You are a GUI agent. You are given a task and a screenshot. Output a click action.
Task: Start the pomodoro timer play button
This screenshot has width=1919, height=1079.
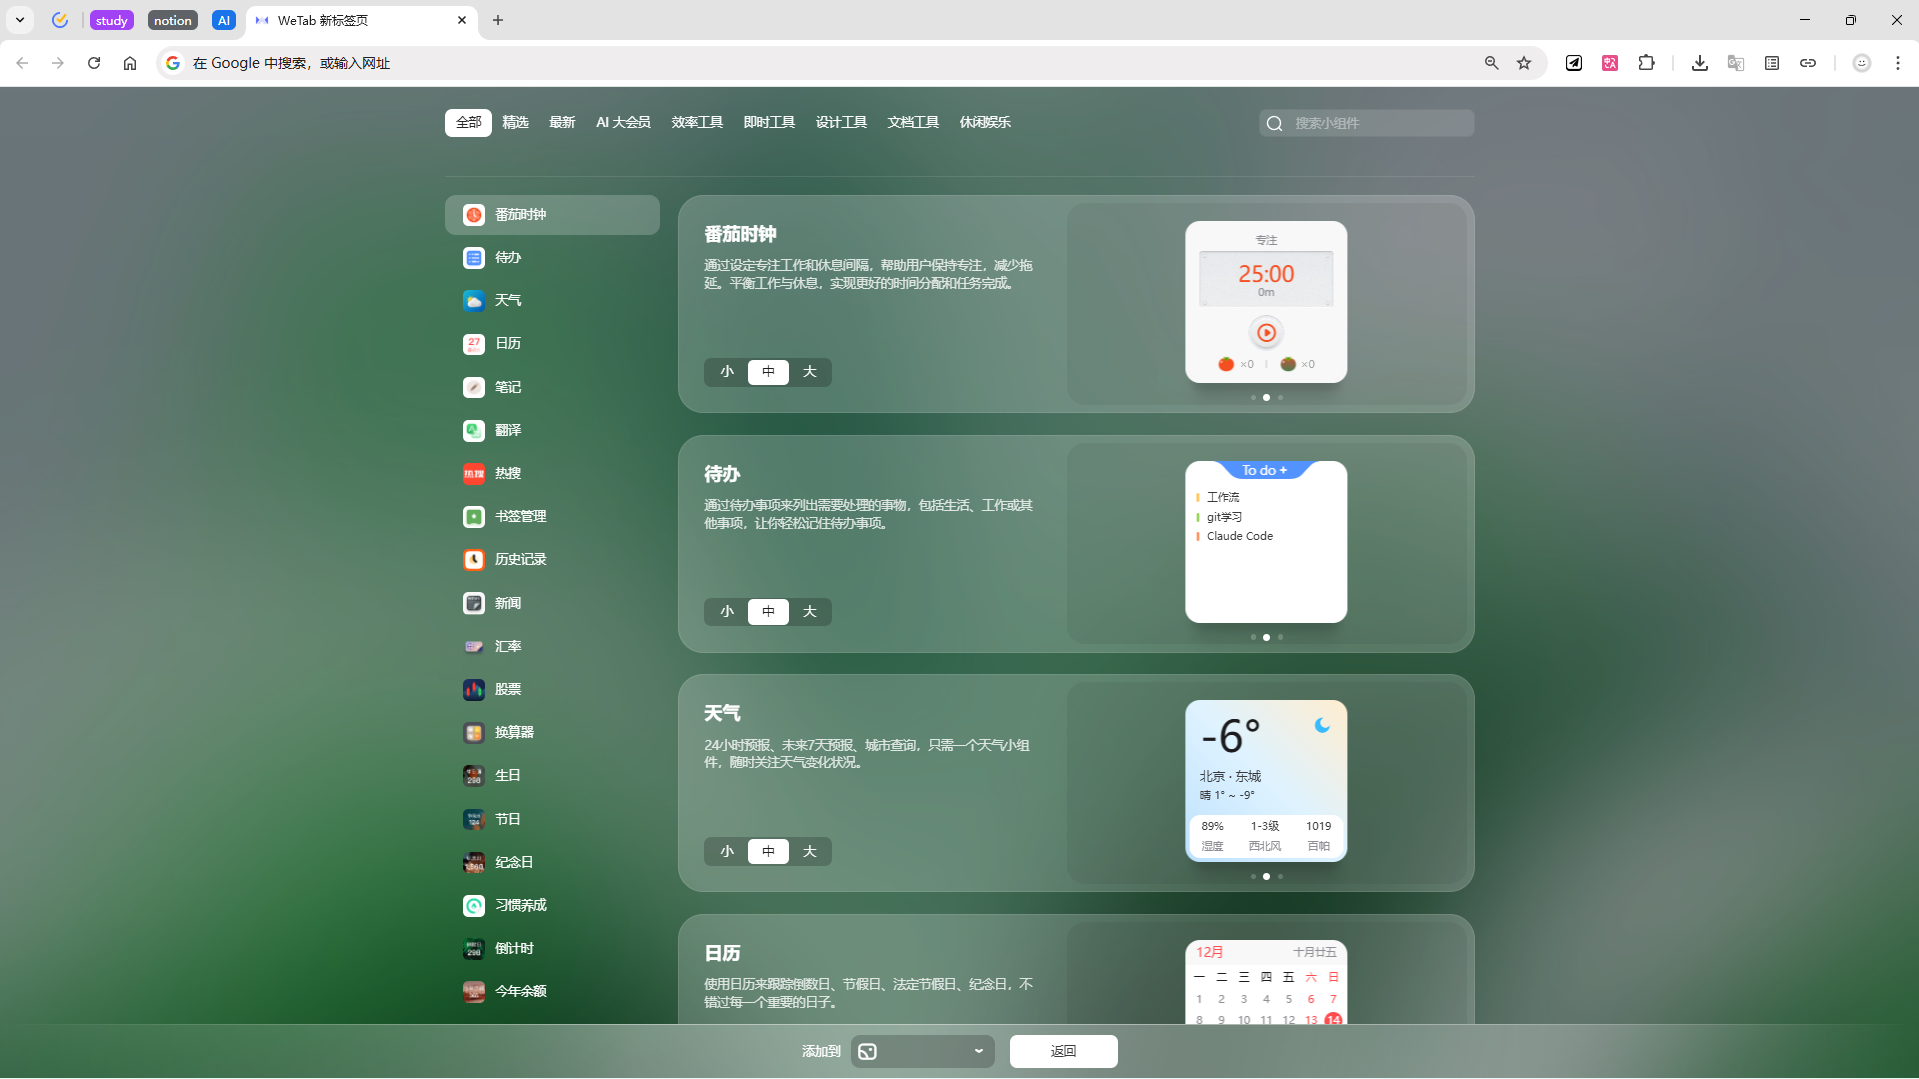(x=1266, y=333)
